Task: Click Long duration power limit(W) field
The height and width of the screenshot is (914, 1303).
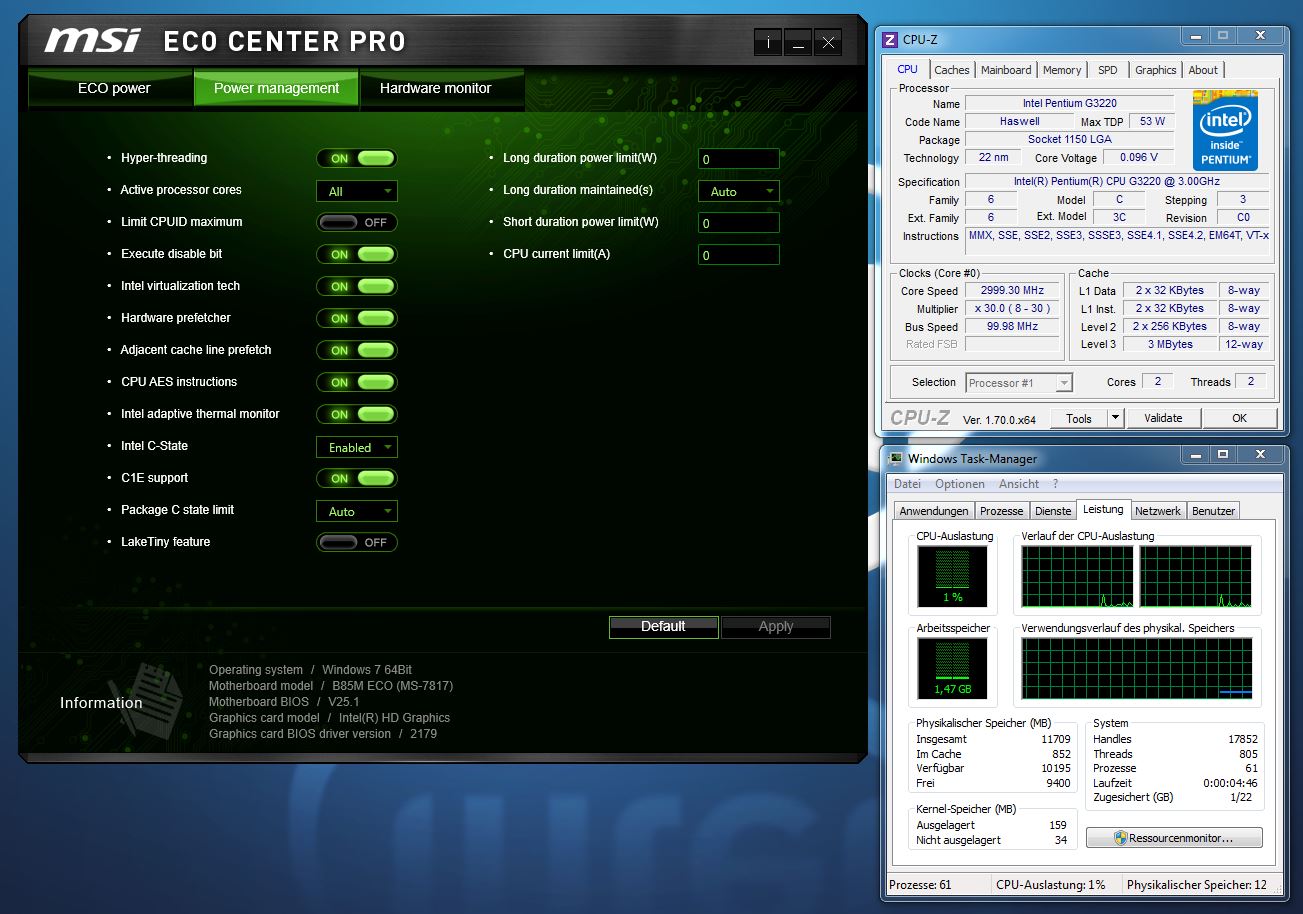Action: [x=739, y=159]
